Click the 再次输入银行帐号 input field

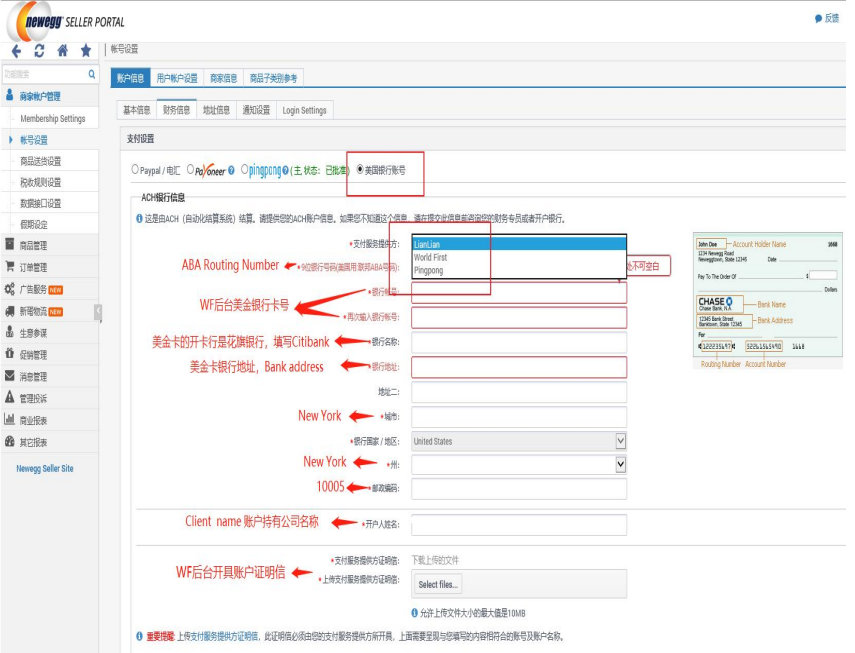(x=519, y=317)
